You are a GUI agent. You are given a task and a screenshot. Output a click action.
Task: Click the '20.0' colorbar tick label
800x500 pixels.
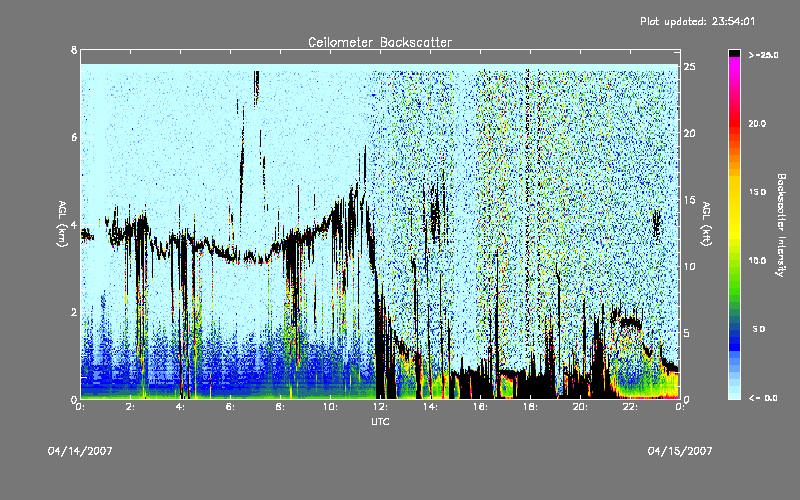757,124
